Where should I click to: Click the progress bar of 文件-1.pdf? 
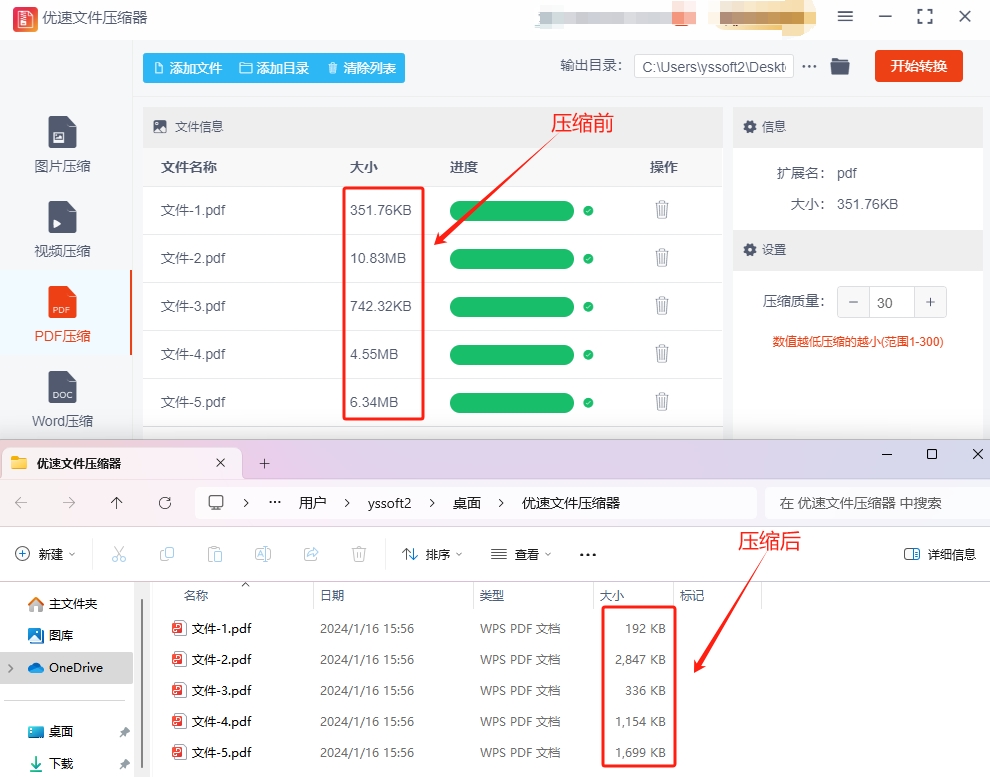[511, 211]
